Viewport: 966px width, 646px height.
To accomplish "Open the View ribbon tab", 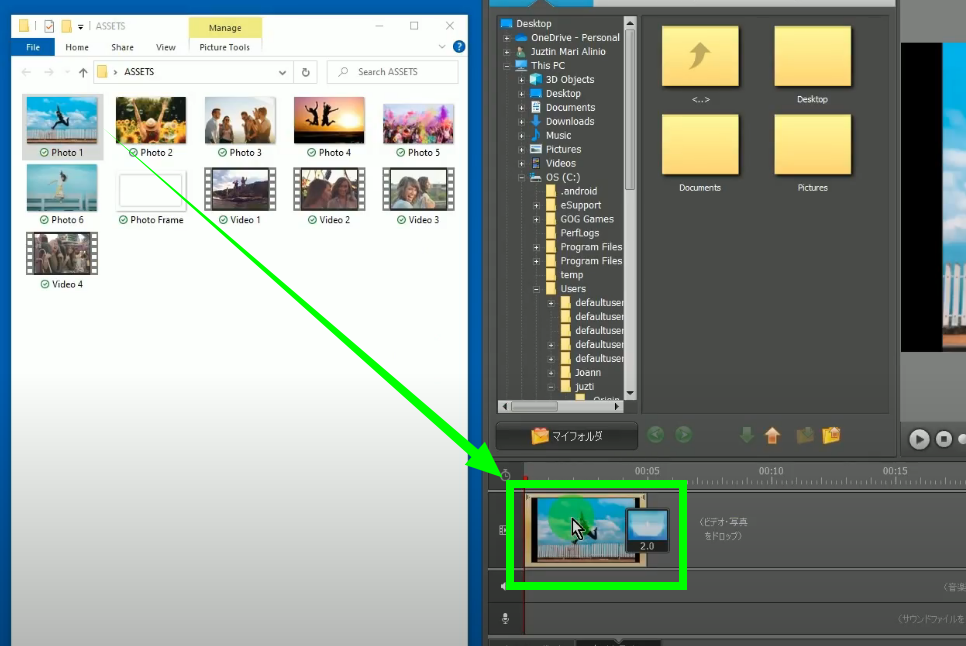I will pos(166,47).
